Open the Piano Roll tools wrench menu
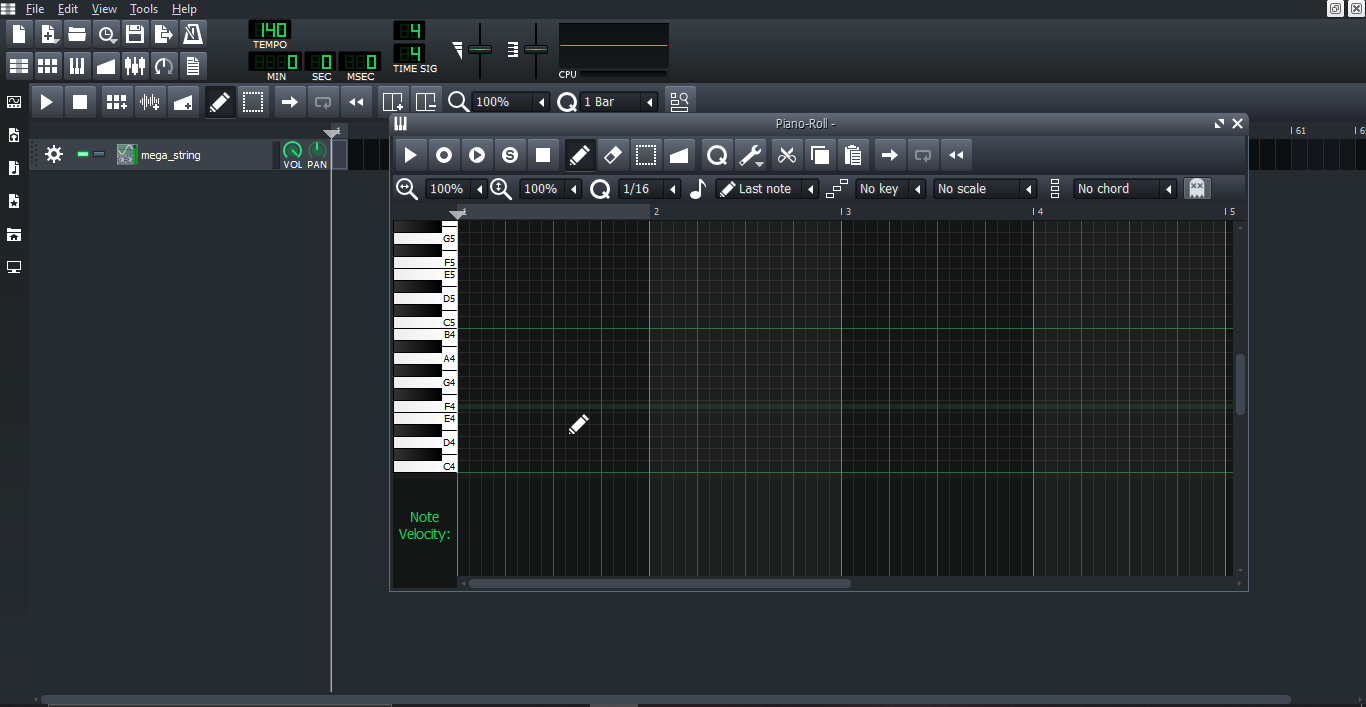Screen dimensions: 1366x707 pyautogui.click(x=751, y=154)
